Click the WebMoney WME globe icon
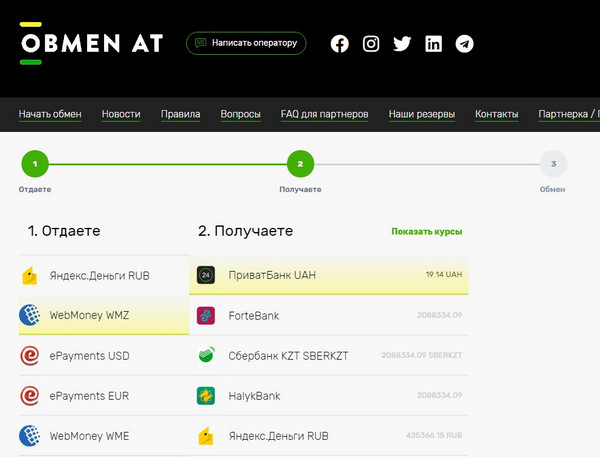Image resolution: width=600 pixels, height=457 pixels. tap(29, 436)
